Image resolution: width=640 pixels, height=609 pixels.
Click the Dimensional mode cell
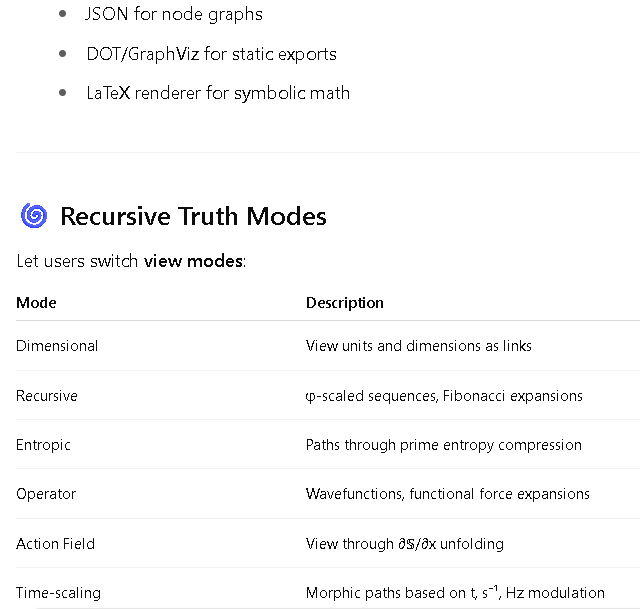coord(57,346)
